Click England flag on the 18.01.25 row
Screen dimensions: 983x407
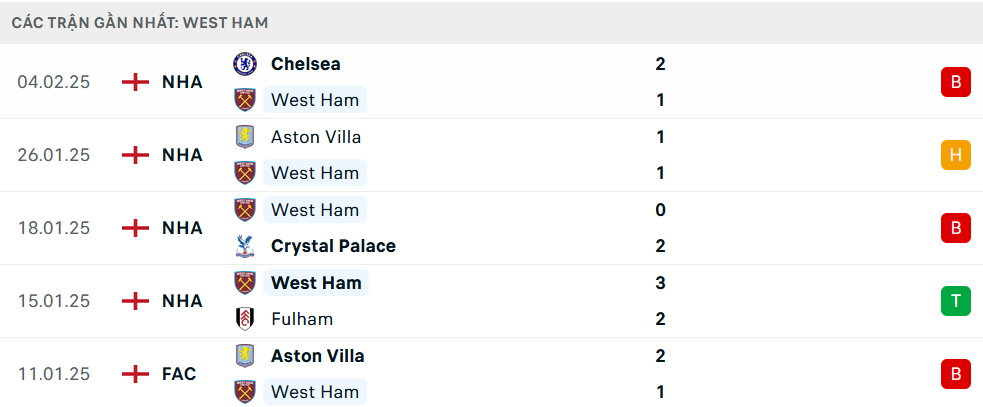pos(135,228)
